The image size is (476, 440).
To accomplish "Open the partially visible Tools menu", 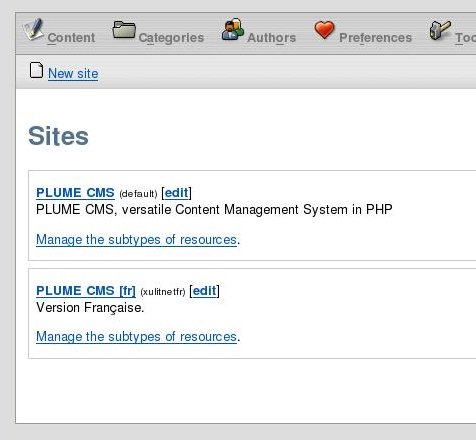I will [465, 38].
